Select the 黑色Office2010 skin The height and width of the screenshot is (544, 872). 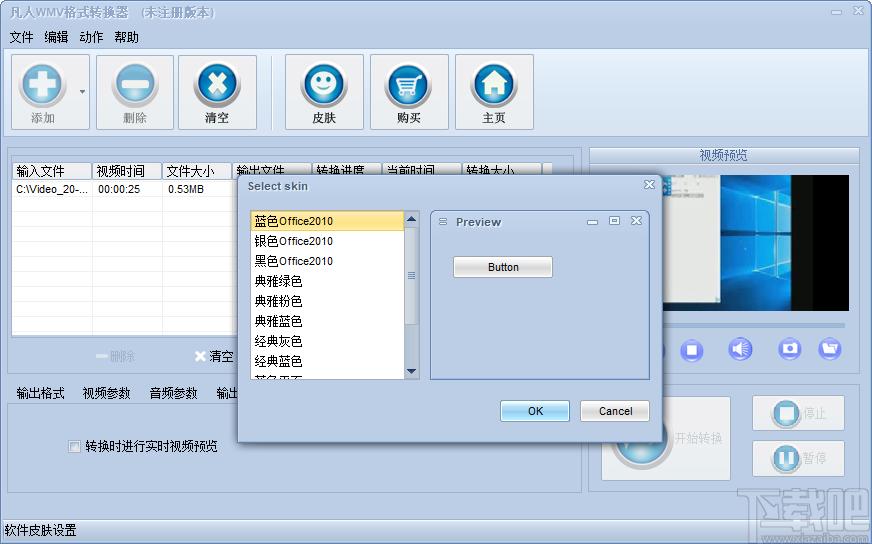click(x=327, y=261)
